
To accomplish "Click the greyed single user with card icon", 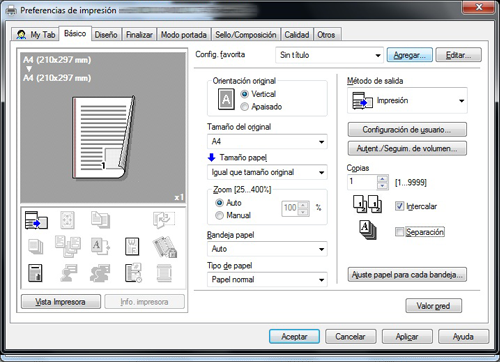I will (x=69, y=273).
